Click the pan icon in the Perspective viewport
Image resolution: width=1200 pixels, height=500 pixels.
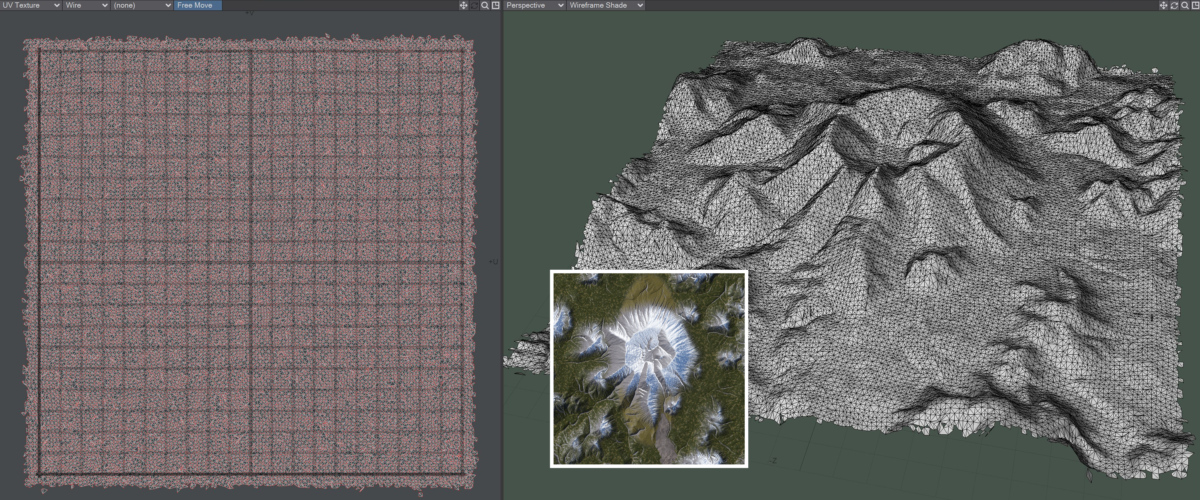click(x=1163, y=5)
